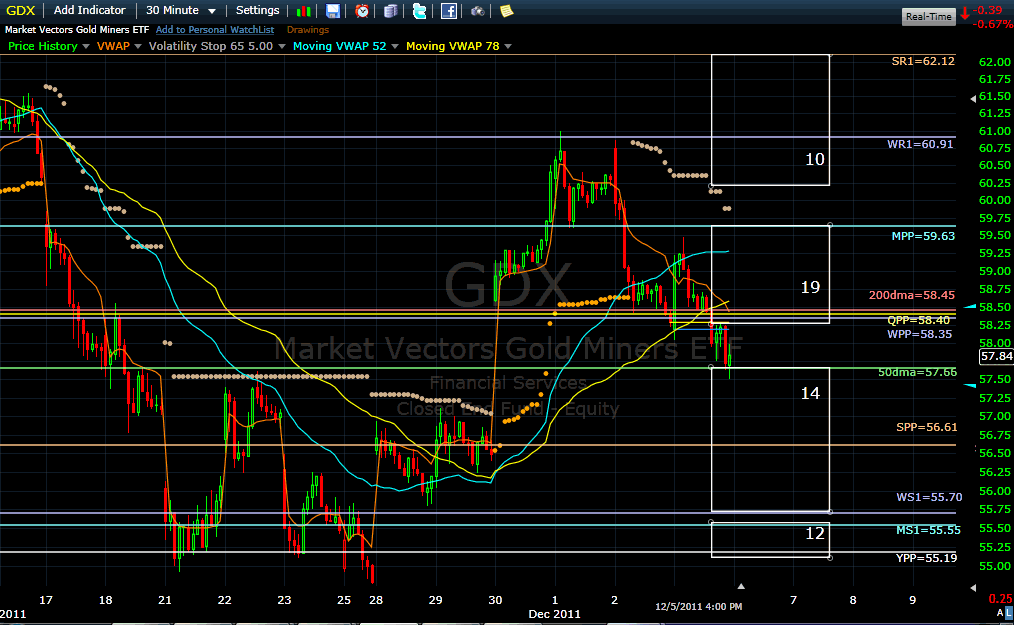Click date 30 on the time axis

(495, 600)
